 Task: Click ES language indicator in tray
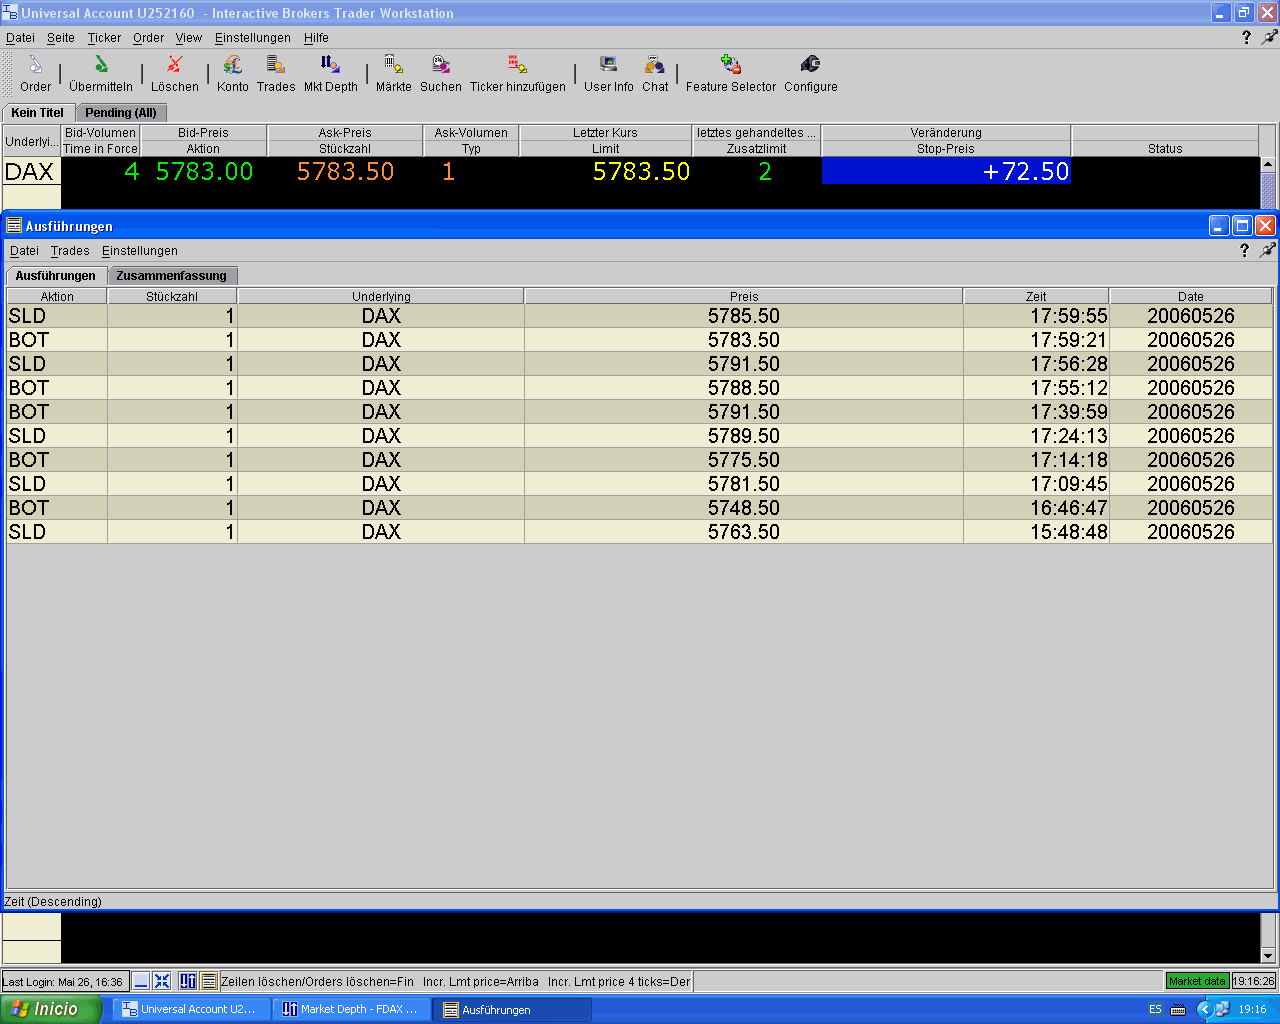pos(1155,1009)
